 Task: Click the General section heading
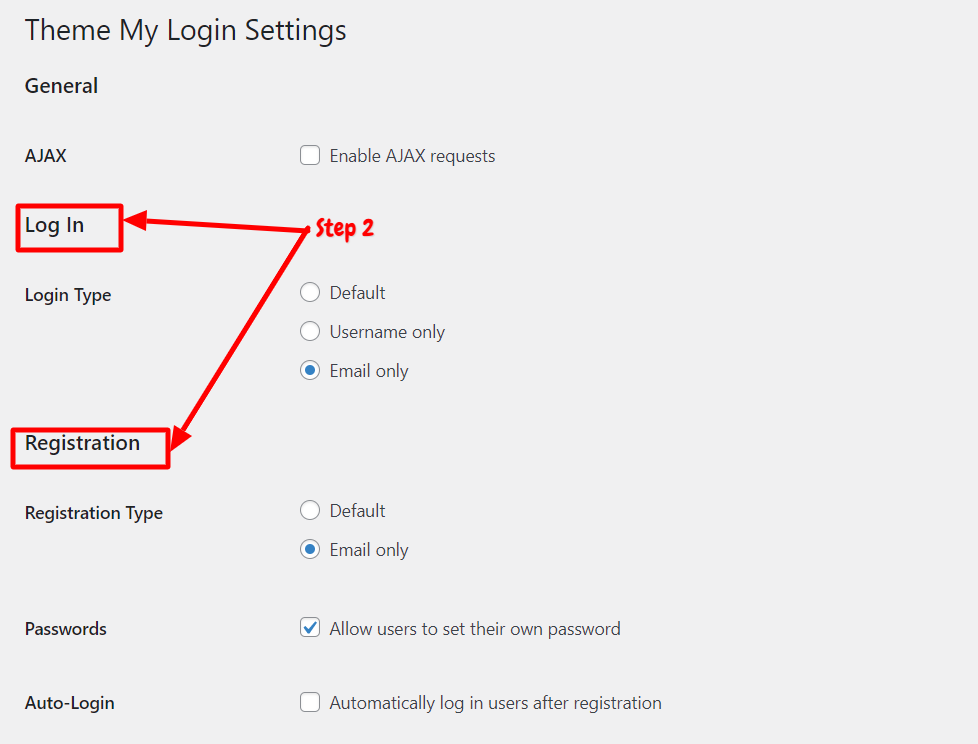click(x=61, y=85)
